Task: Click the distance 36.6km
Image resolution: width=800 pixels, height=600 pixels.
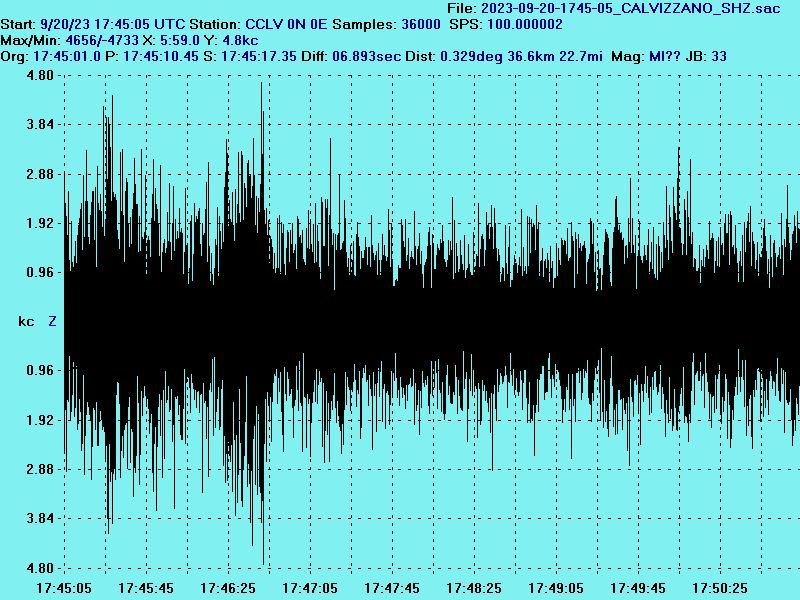Action: tap(531, 56)
